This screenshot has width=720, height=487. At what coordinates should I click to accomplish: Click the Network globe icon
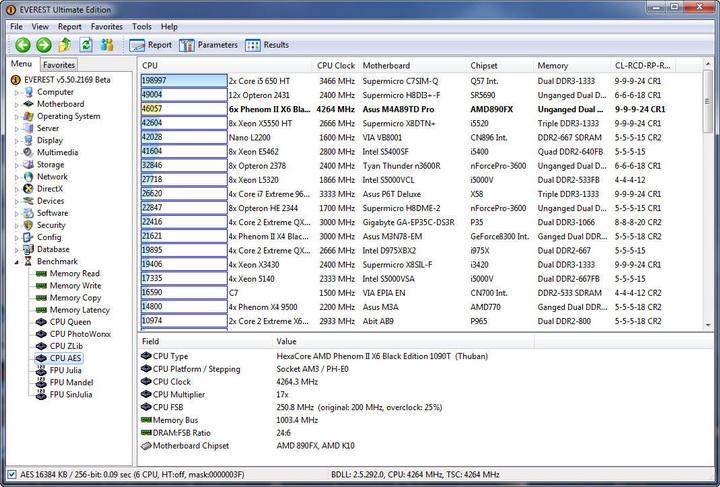pos(28,177)
